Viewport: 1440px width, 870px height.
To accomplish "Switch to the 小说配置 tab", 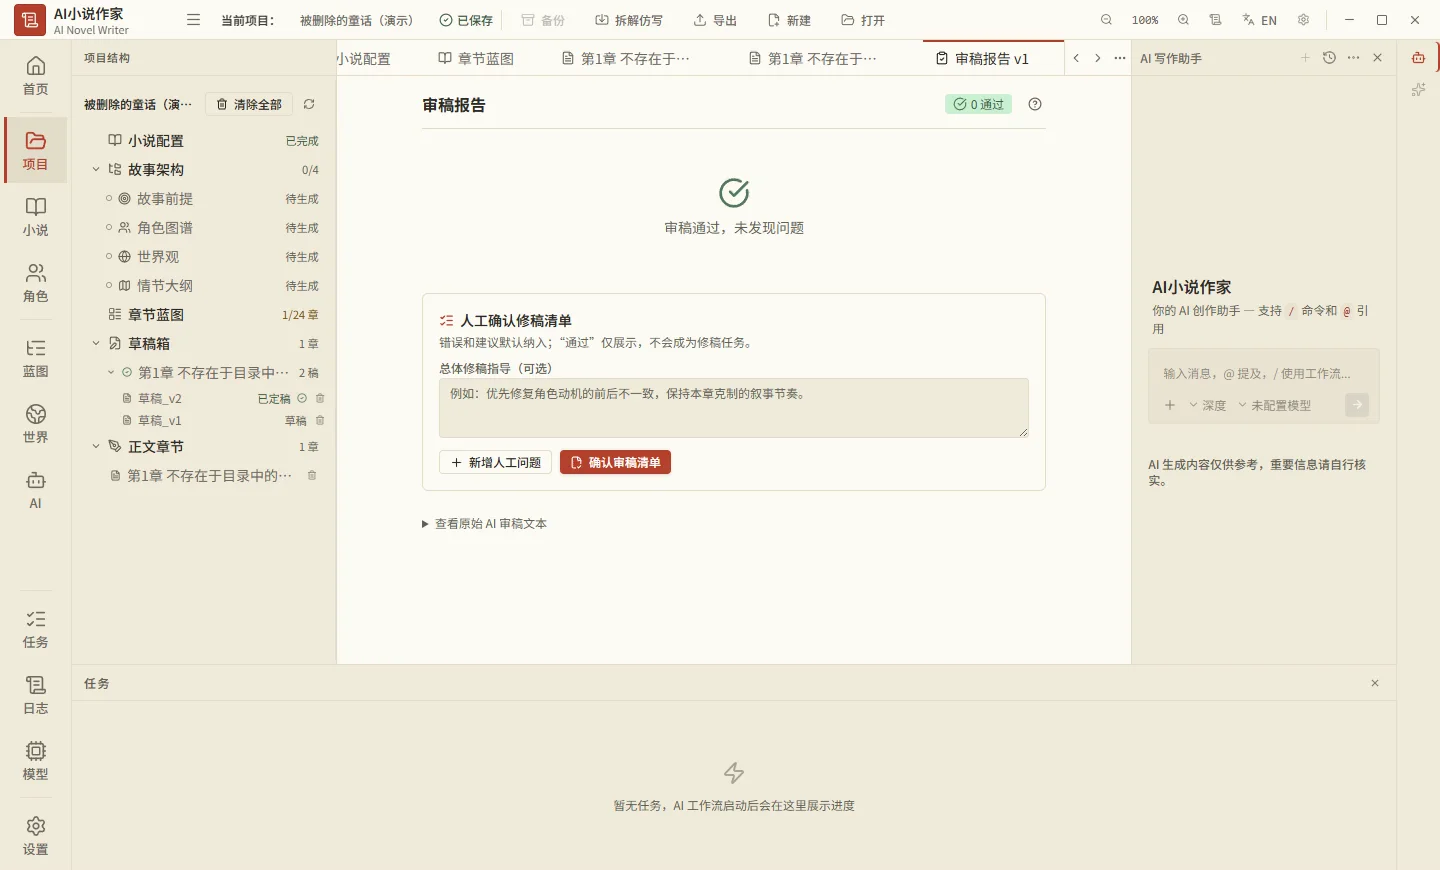I will point(364,59).
